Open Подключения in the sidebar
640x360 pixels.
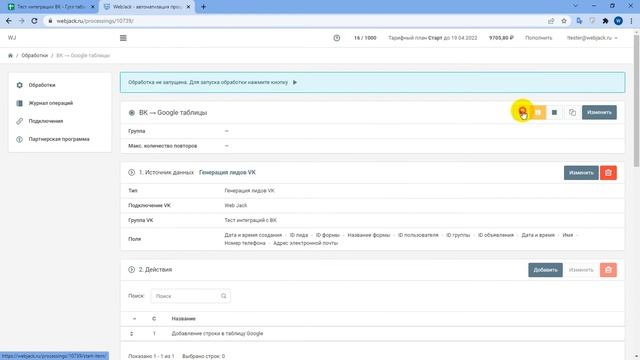tap(46, 121)
